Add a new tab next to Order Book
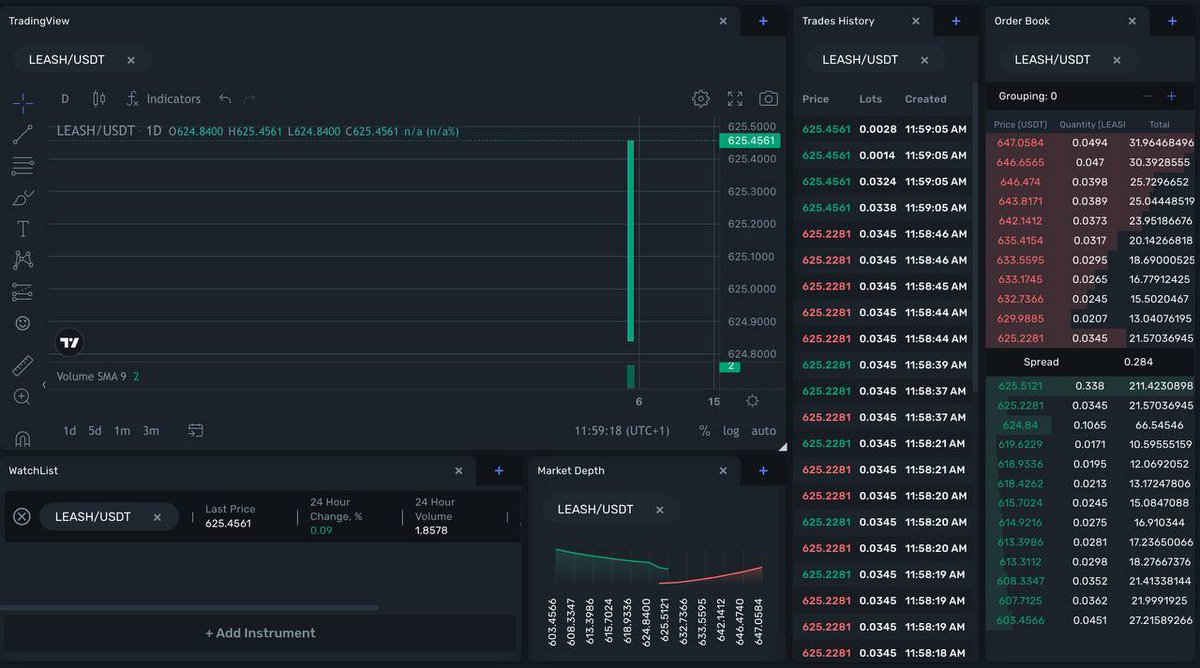 [x=1172, y=21]
